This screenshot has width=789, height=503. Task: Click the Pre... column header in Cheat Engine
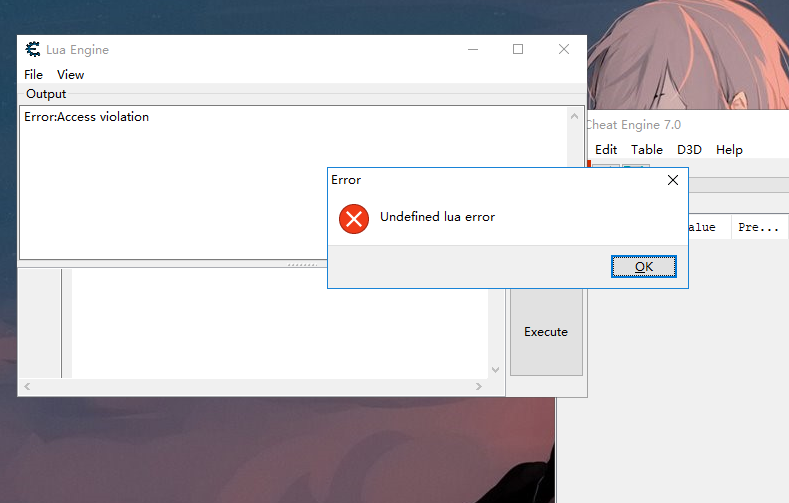(x=758, y=227)
